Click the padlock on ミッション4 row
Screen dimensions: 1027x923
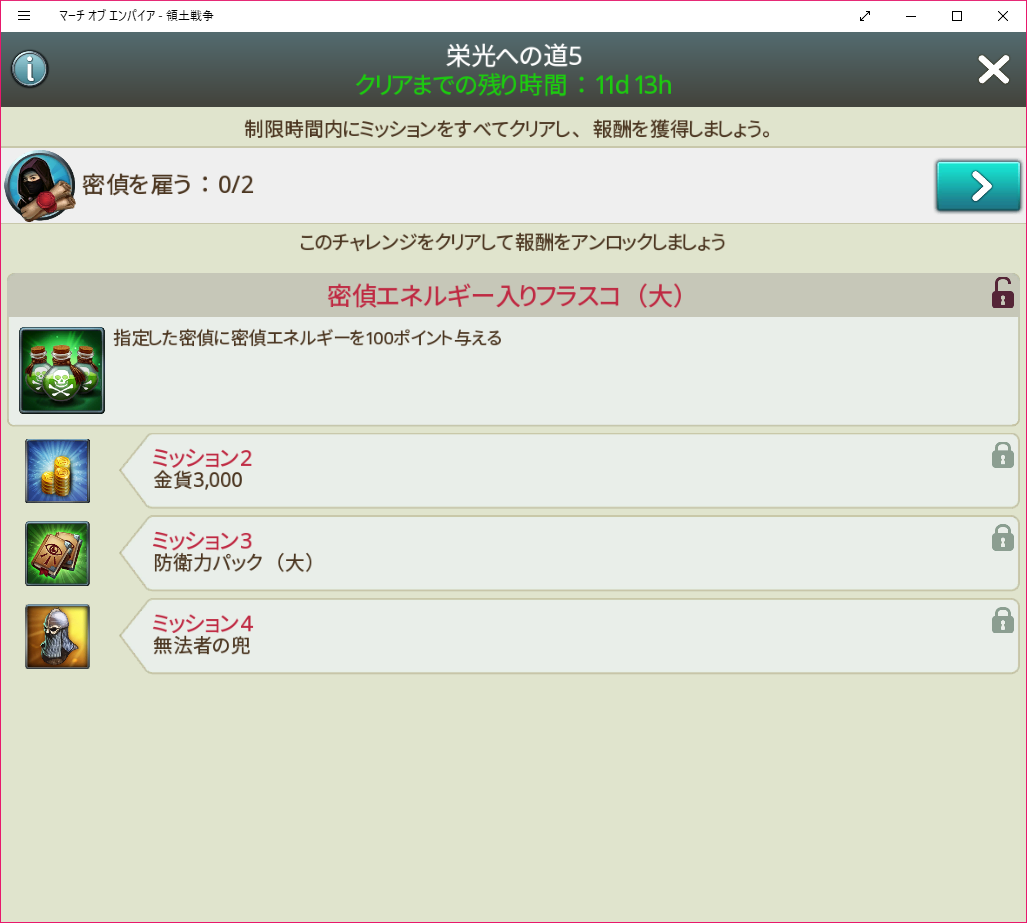point(1002,621)
